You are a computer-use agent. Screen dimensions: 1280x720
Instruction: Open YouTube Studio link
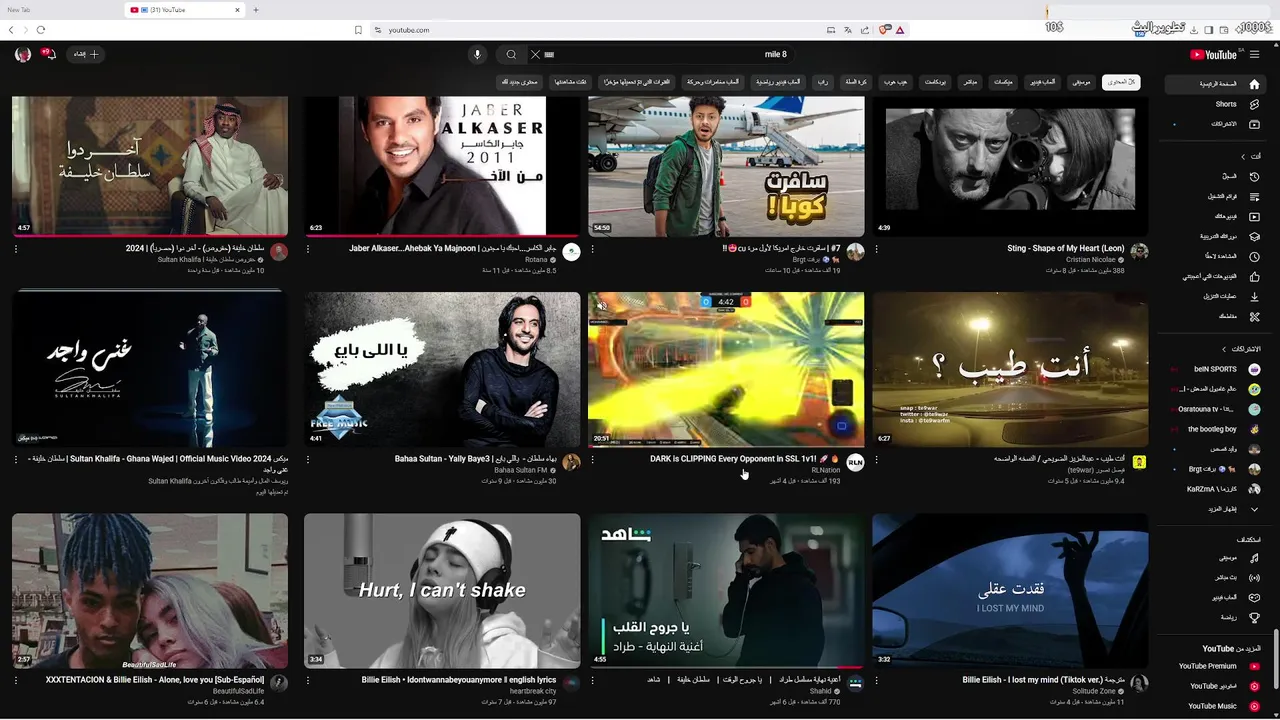click(x=1226, y=686)
